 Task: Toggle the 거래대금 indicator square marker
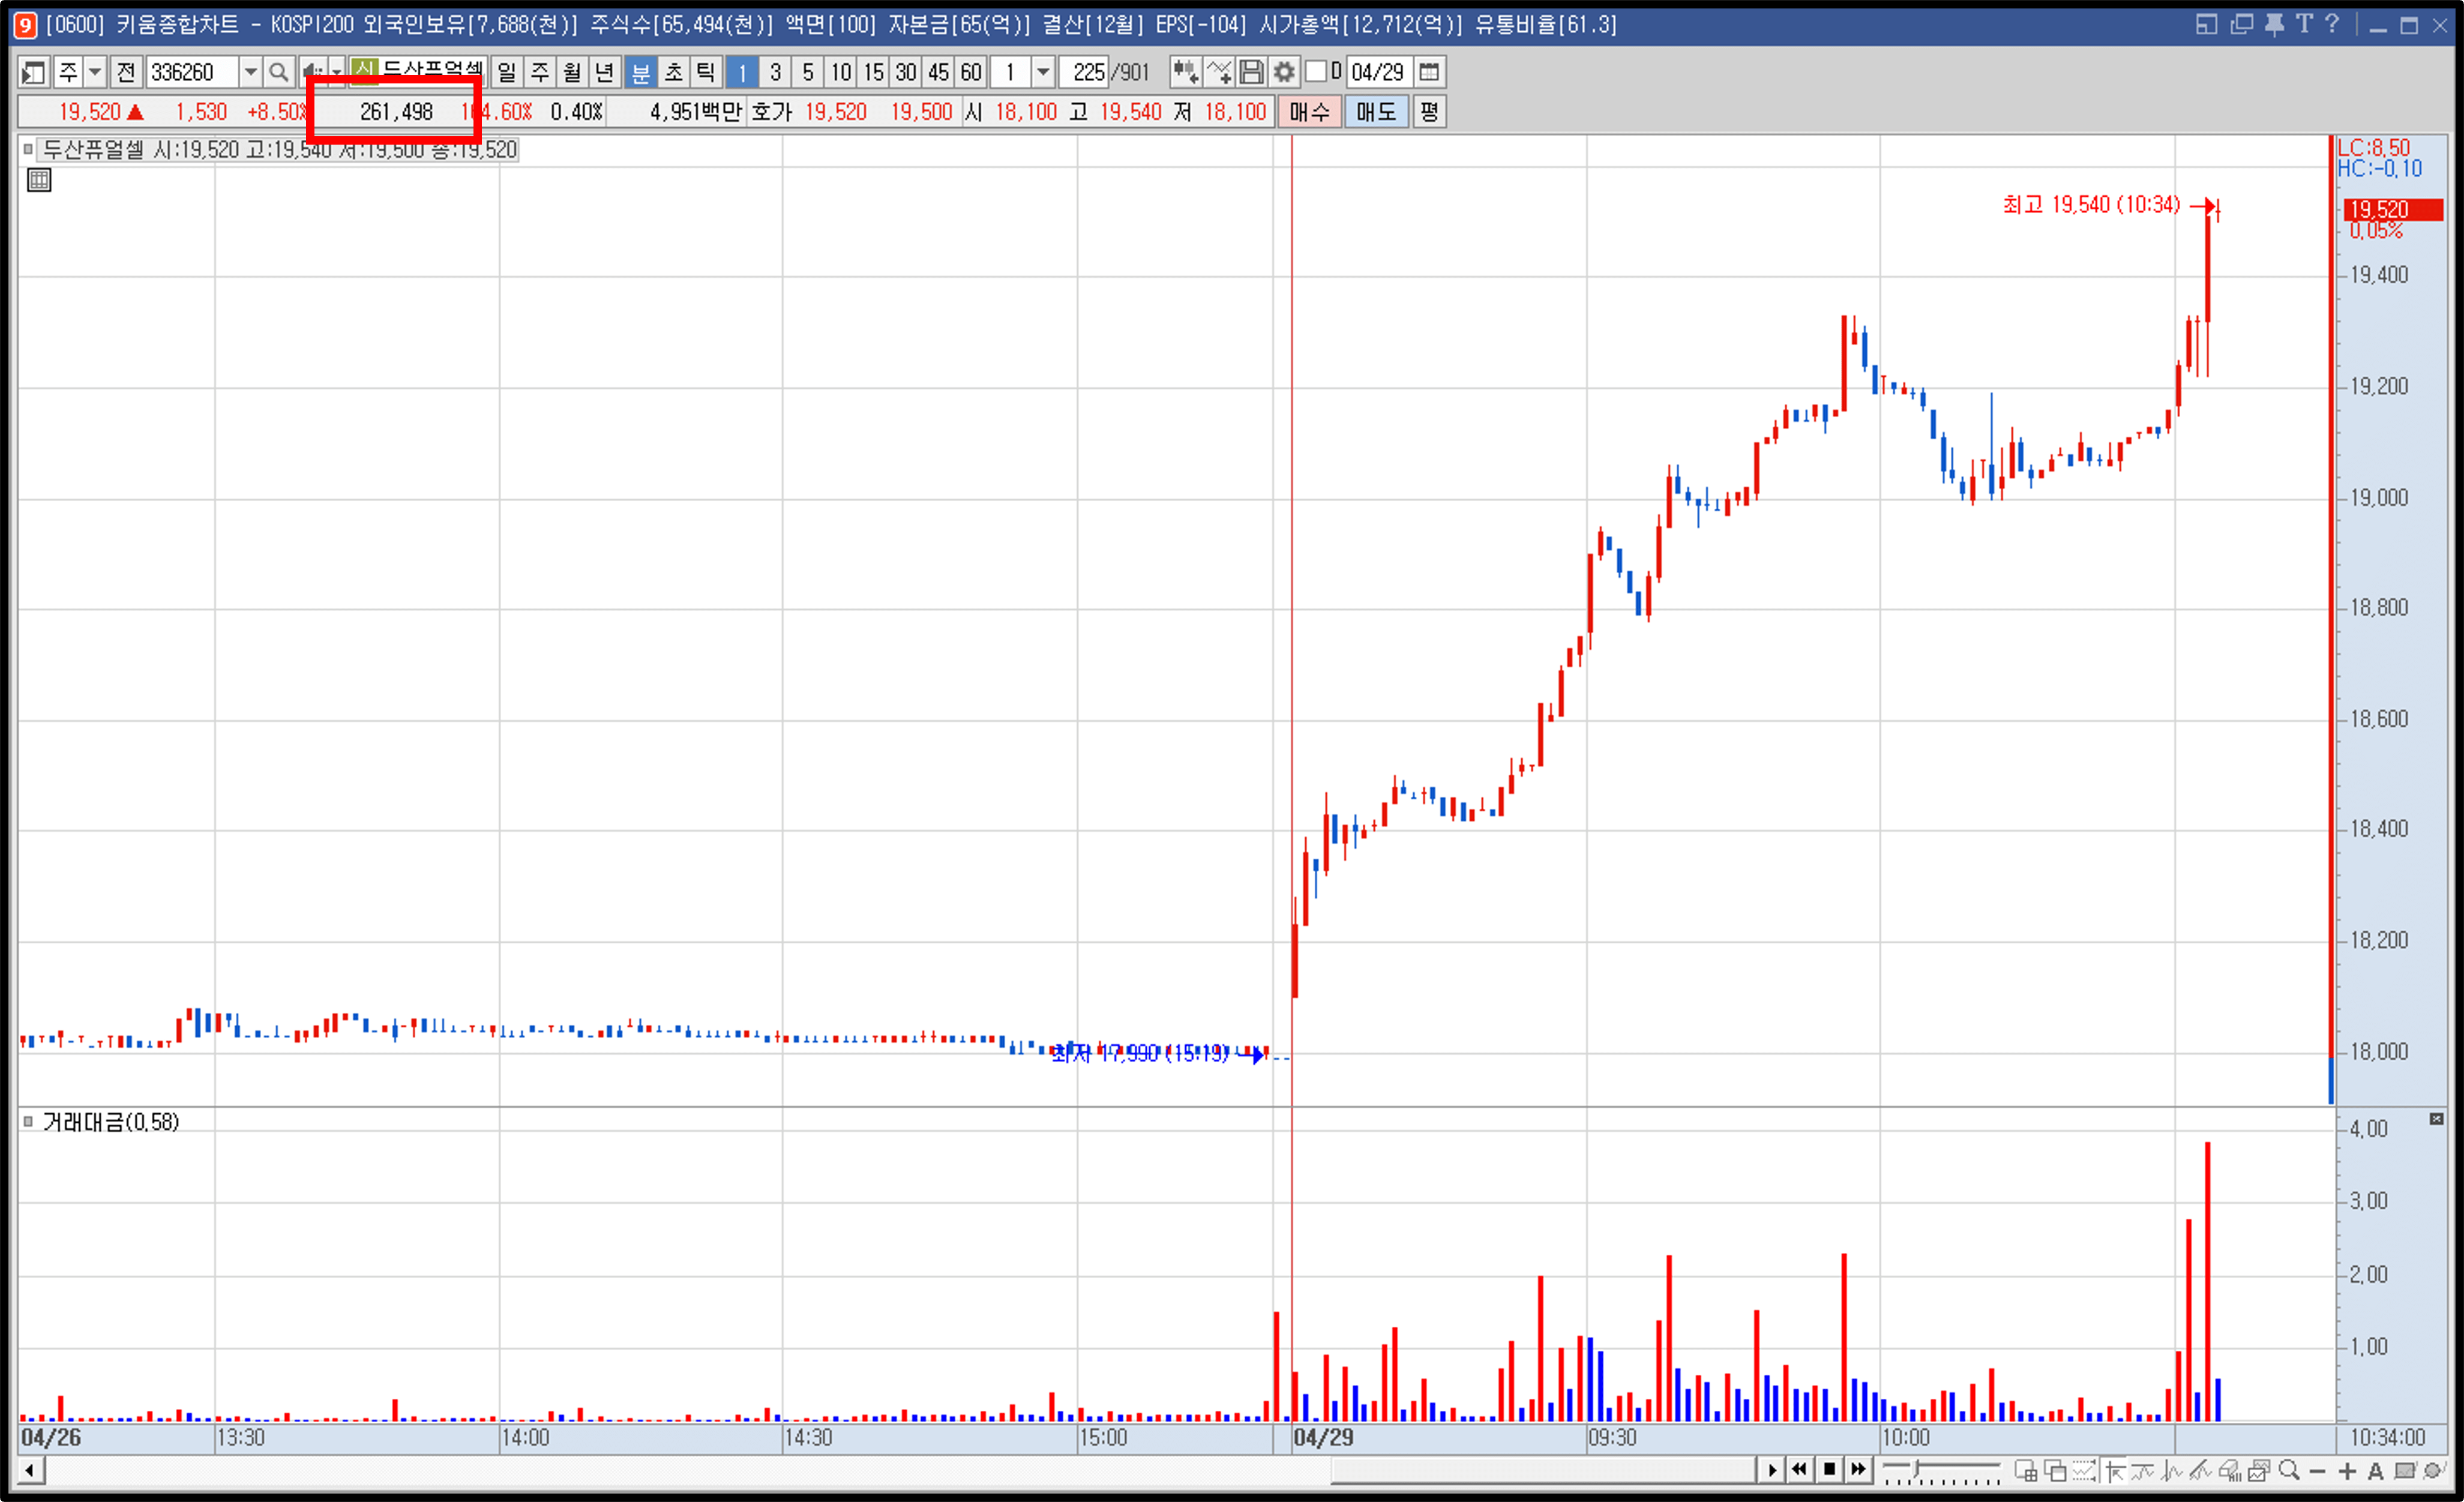[x=28, y=1122]
